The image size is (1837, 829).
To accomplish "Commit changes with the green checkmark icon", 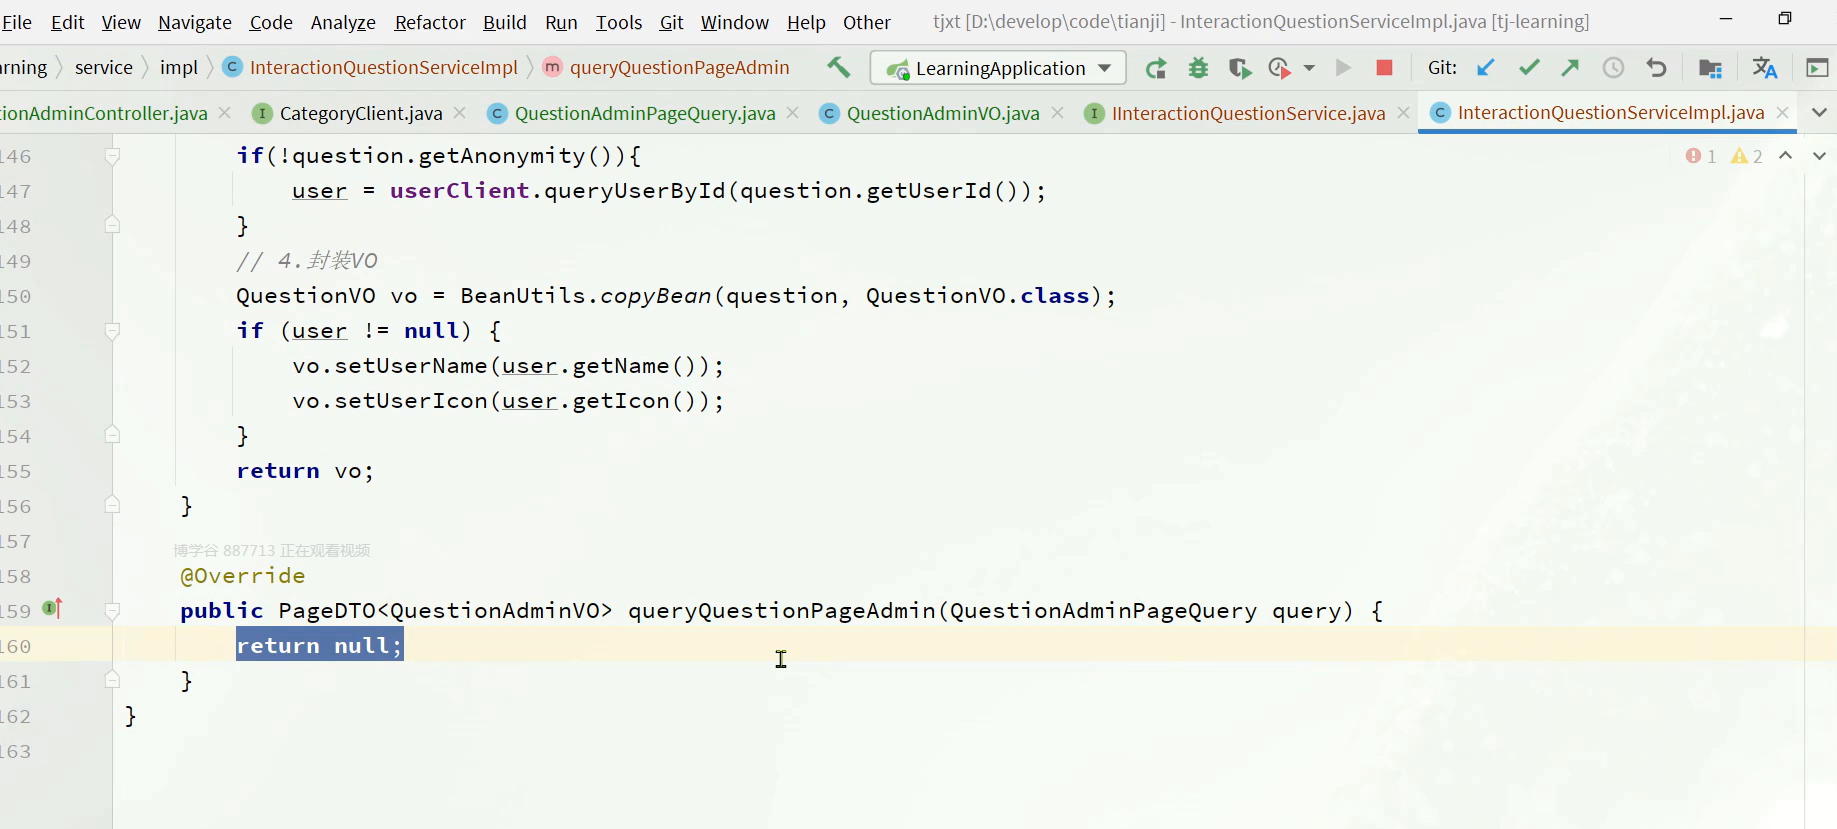I will click(x=1529, y=68).
